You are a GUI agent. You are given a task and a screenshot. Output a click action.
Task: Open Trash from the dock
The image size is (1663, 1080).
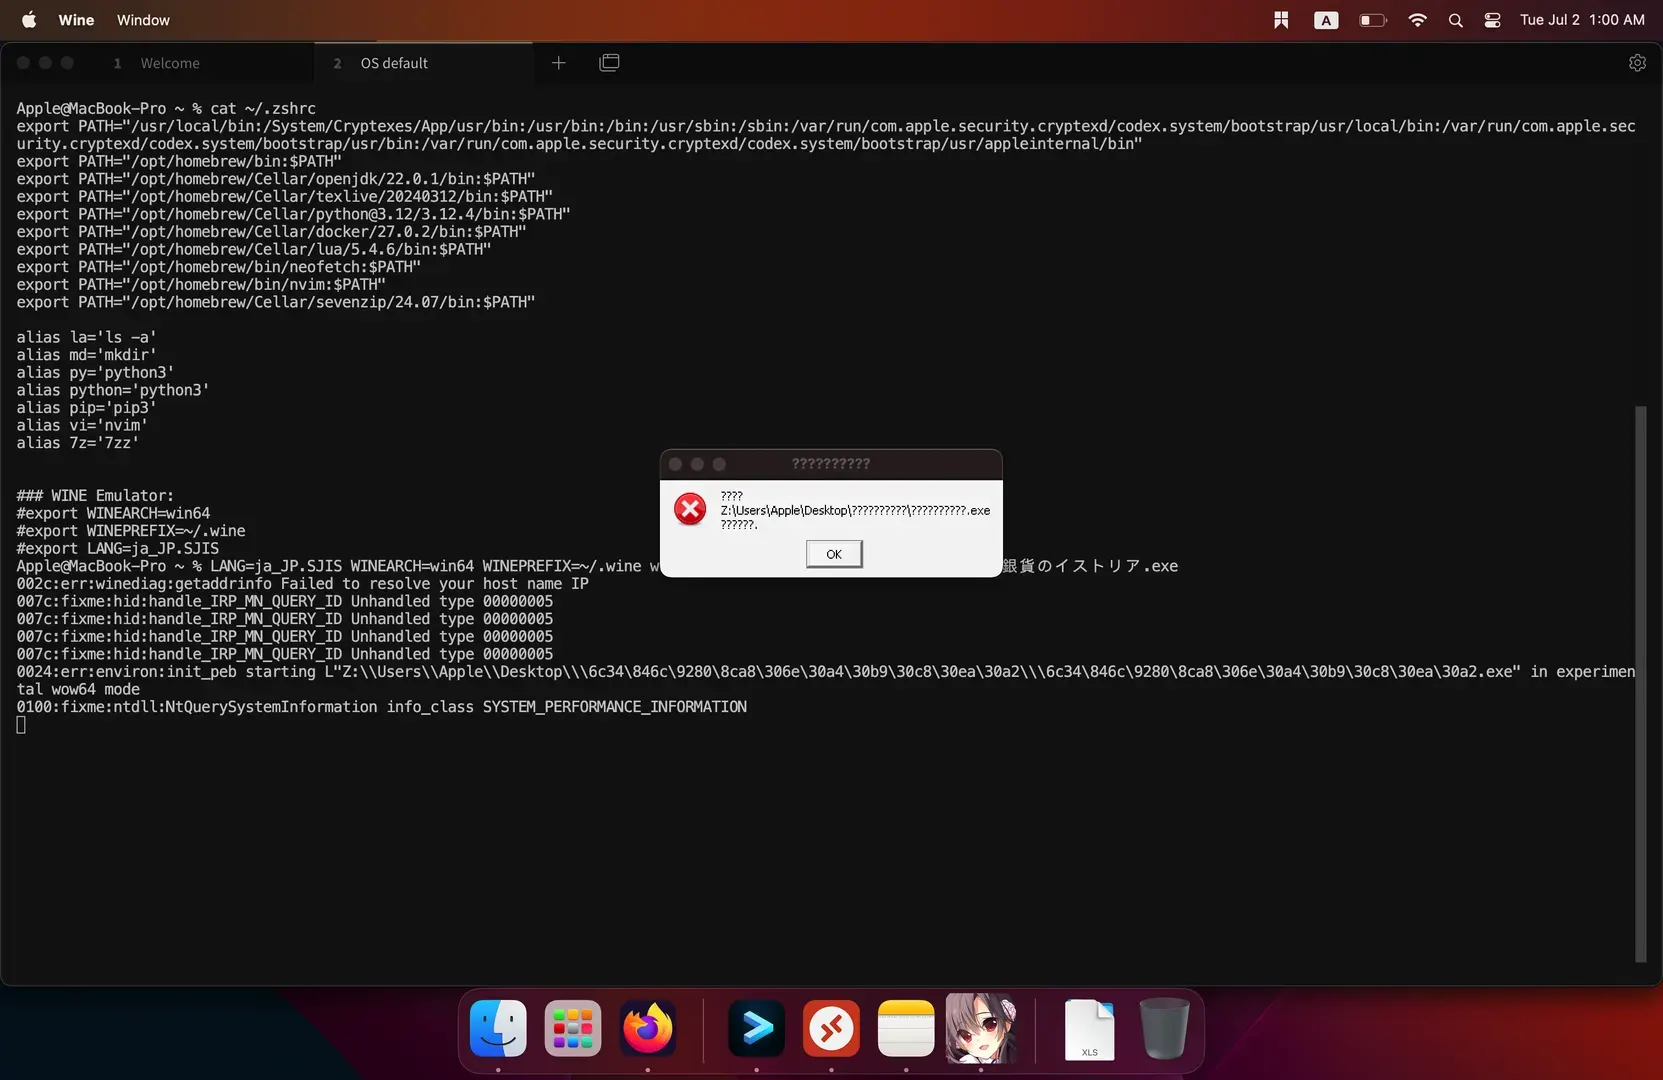pyautogui.click(x=1164, y=1028)
